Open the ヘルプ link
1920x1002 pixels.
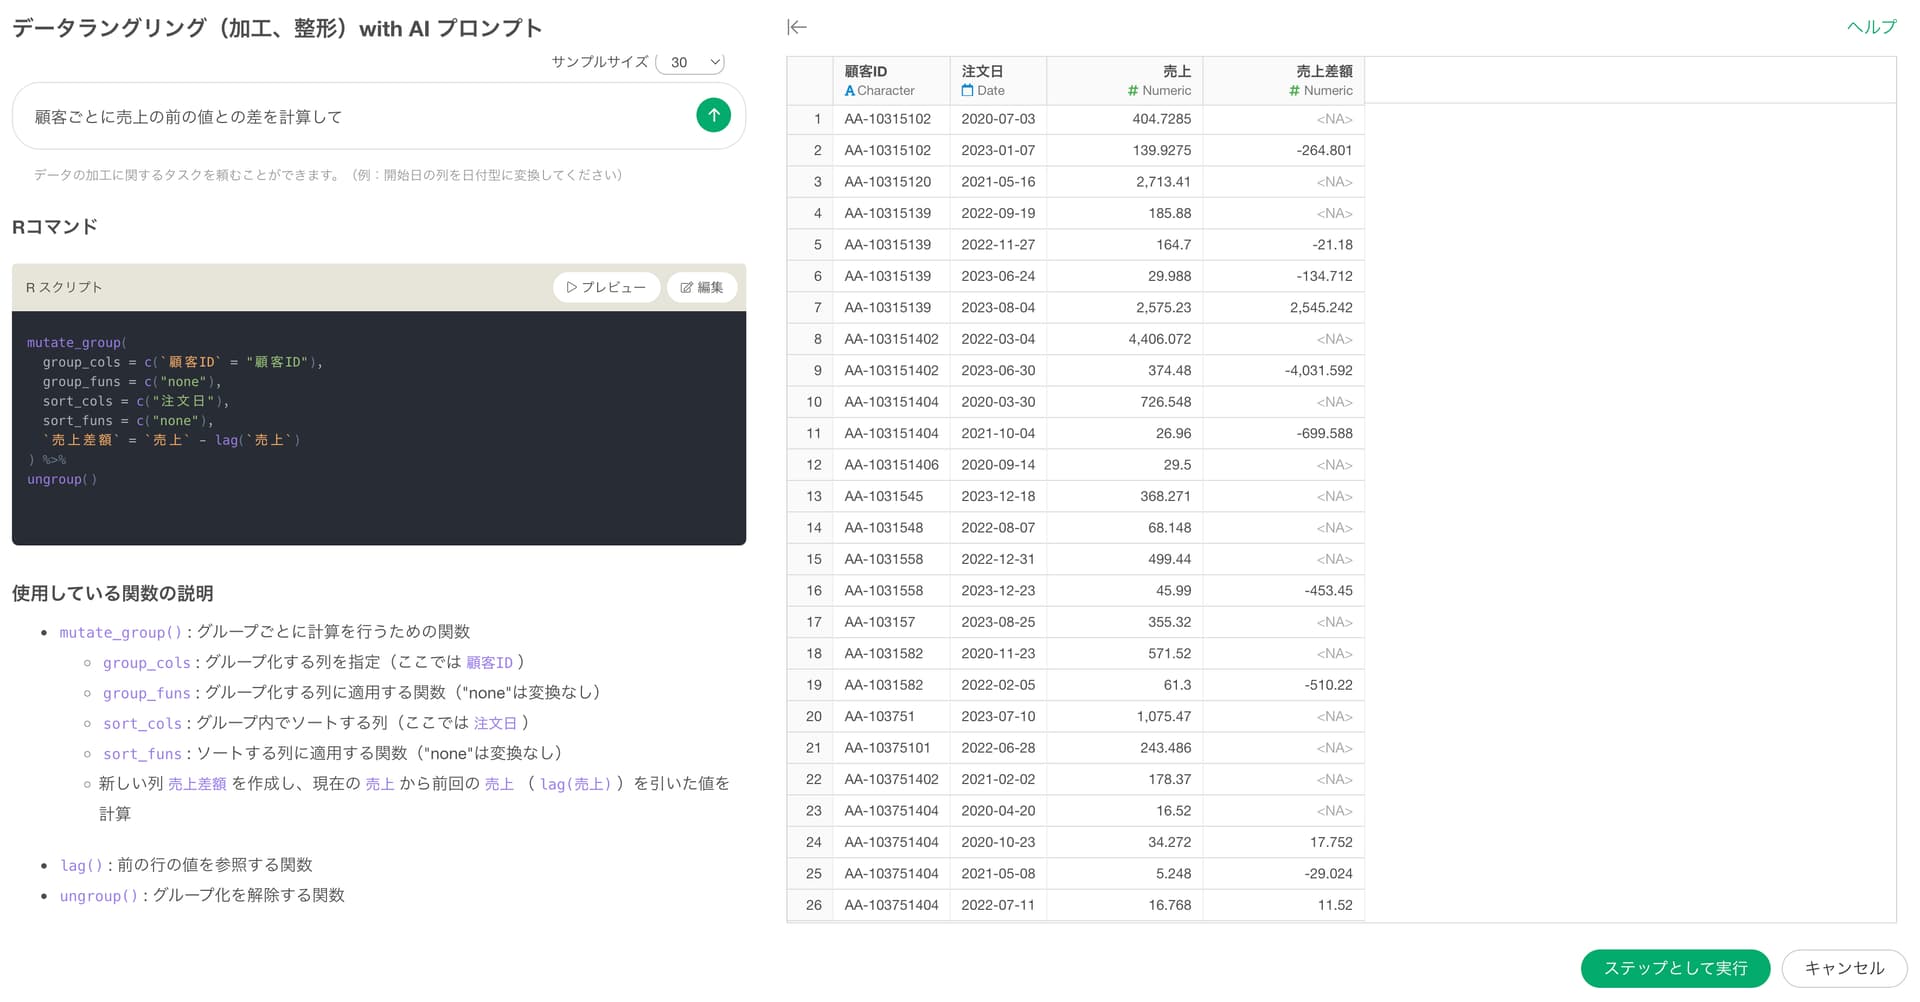1871,27
